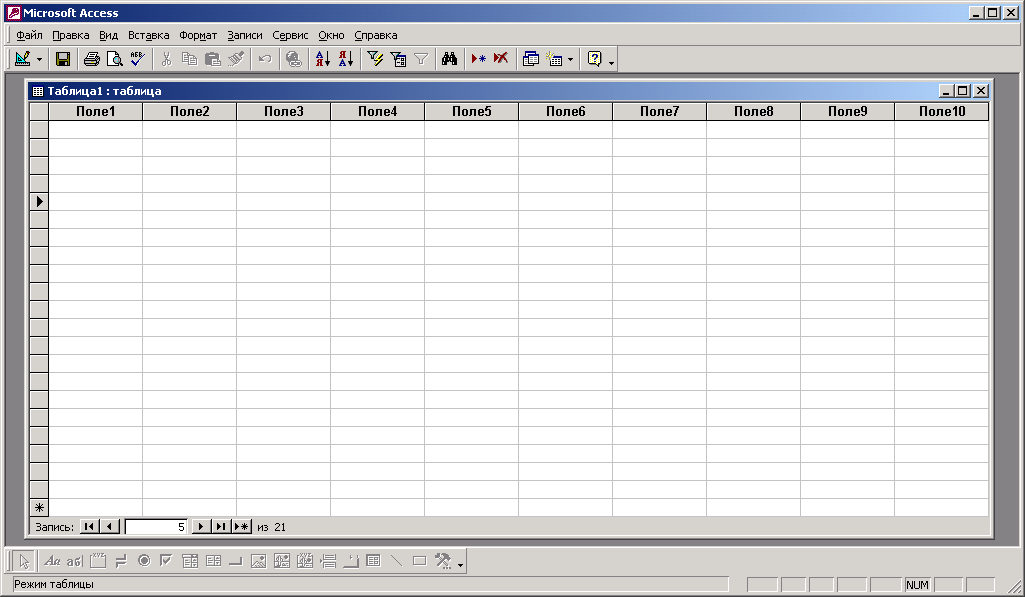Open the Формат menu
This screenshot has height=597, width=1025.
point(198,35)
